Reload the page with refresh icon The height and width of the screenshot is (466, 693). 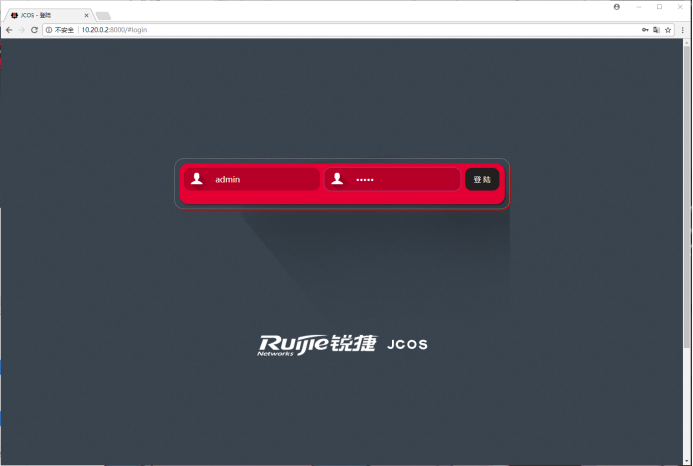coord(34,30)
